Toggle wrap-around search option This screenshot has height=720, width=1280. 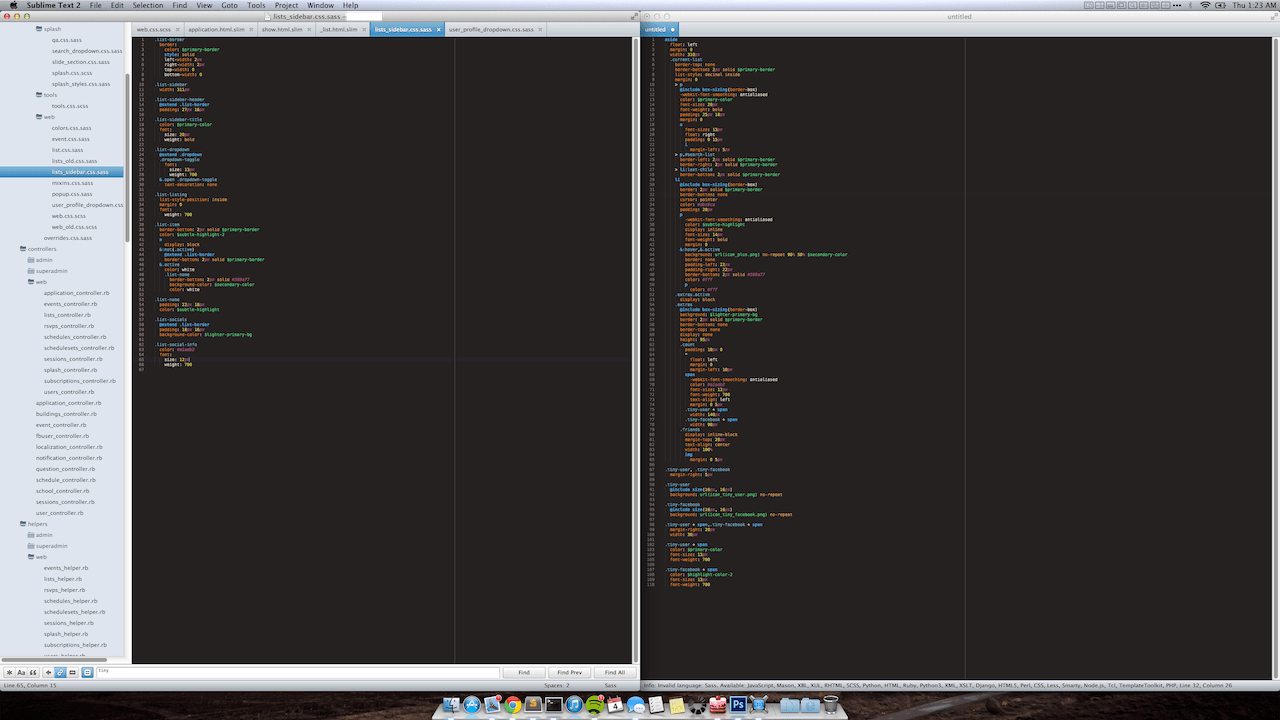60,672
